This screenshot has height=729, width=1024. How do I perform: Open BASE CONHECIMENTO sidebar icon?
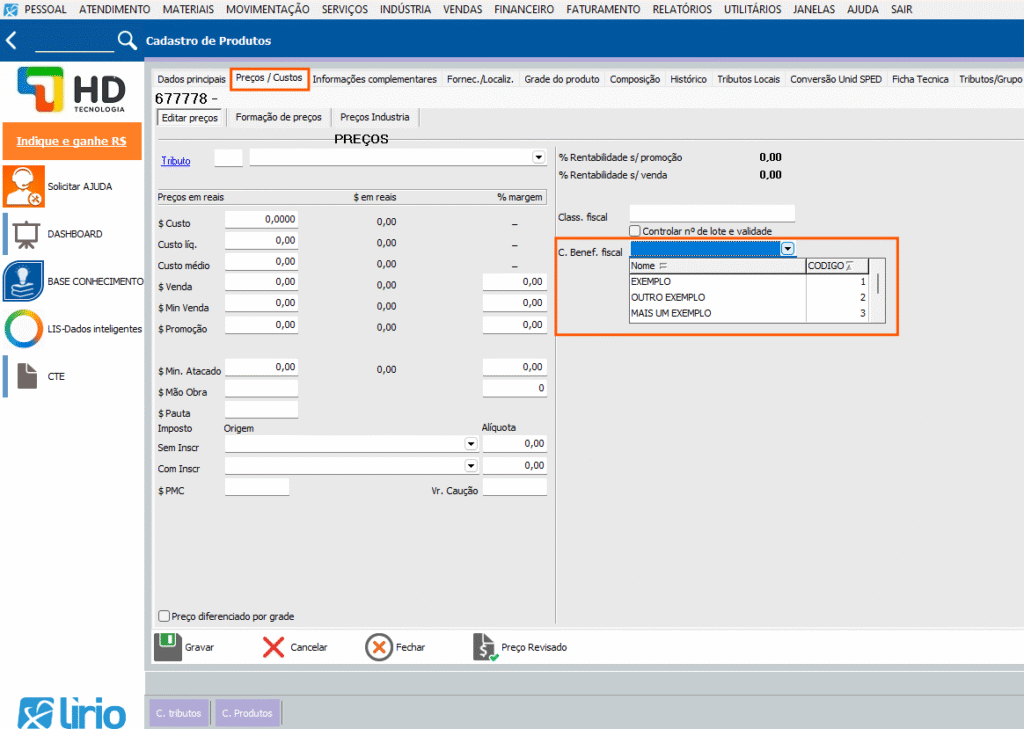coord(23,281)
